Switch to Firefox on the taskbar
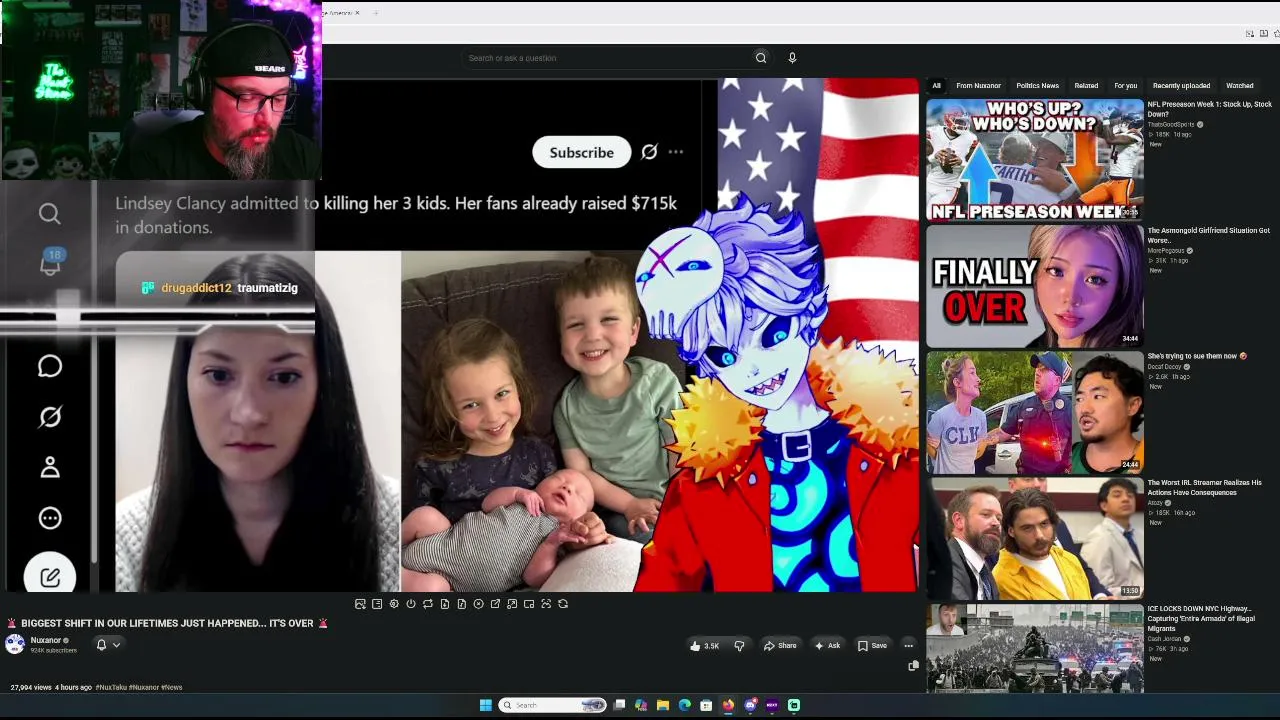 [728, 705]
